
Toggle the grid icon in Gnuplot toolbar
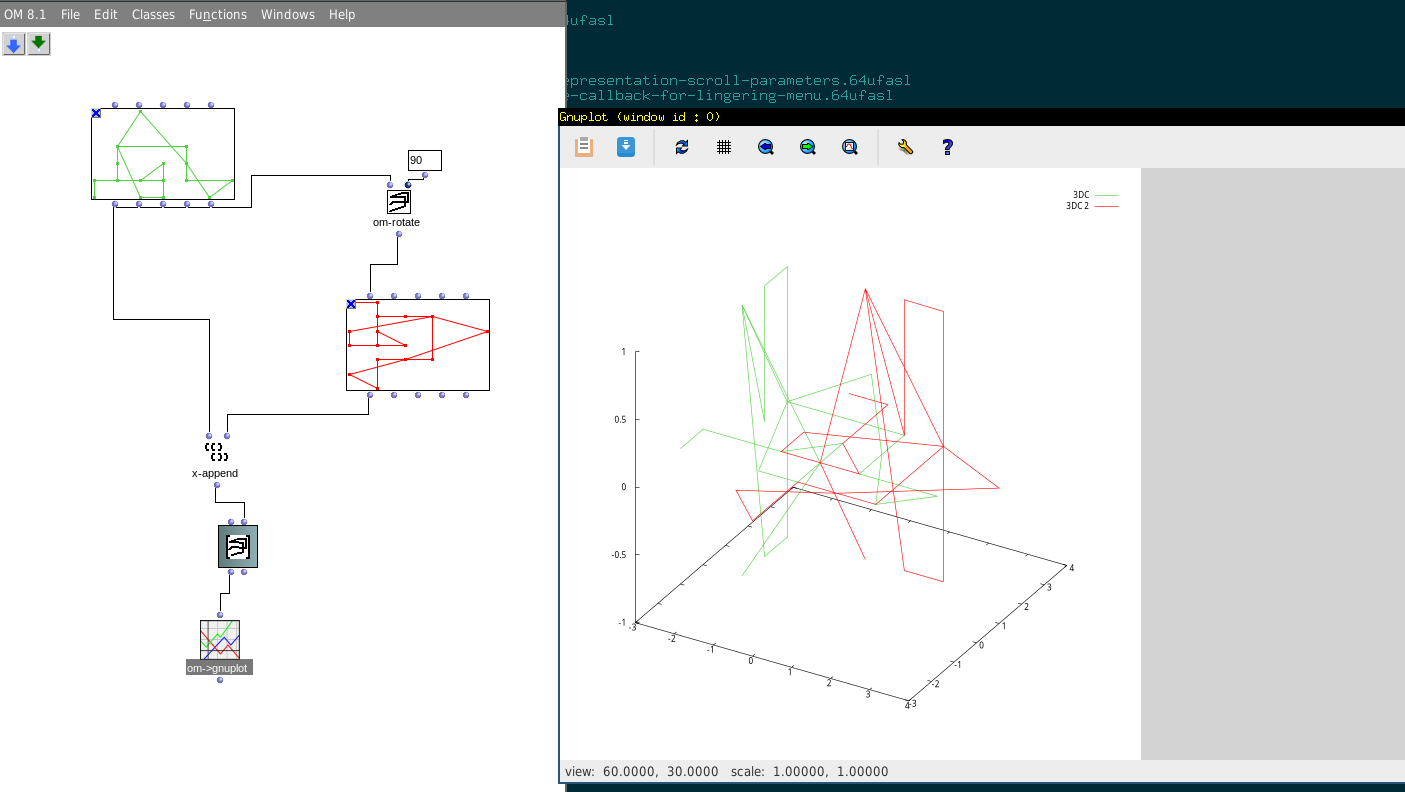pyautogui.click(x=724, y=147)
